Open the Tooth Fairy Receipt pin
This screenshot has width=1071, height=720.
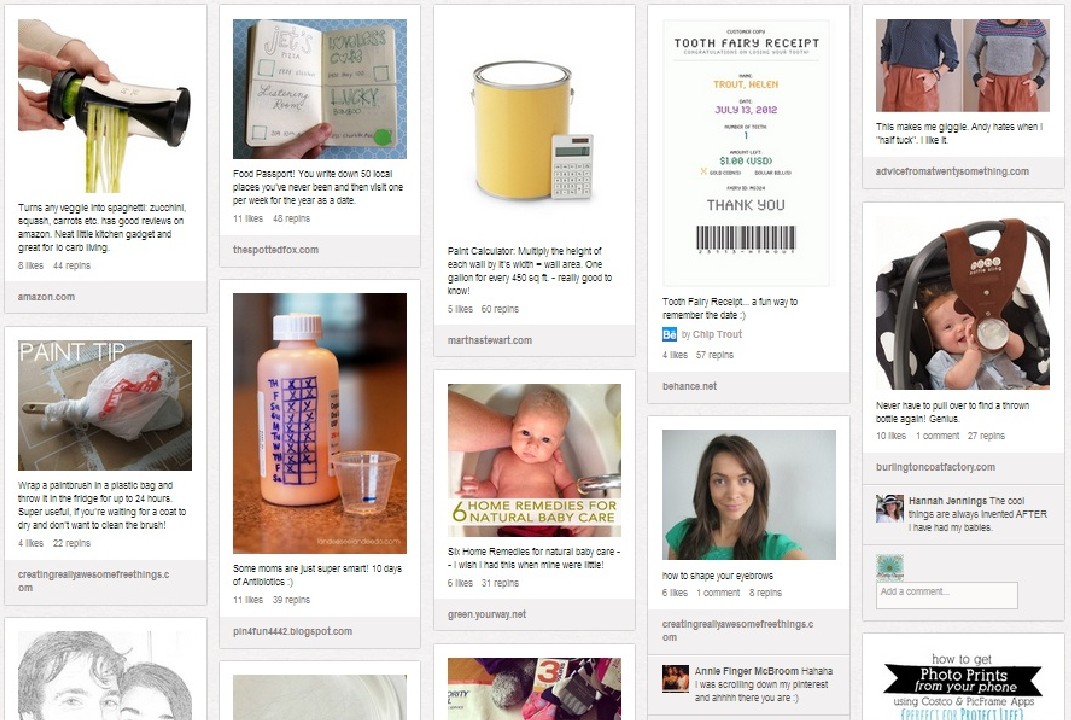point(746,152)
